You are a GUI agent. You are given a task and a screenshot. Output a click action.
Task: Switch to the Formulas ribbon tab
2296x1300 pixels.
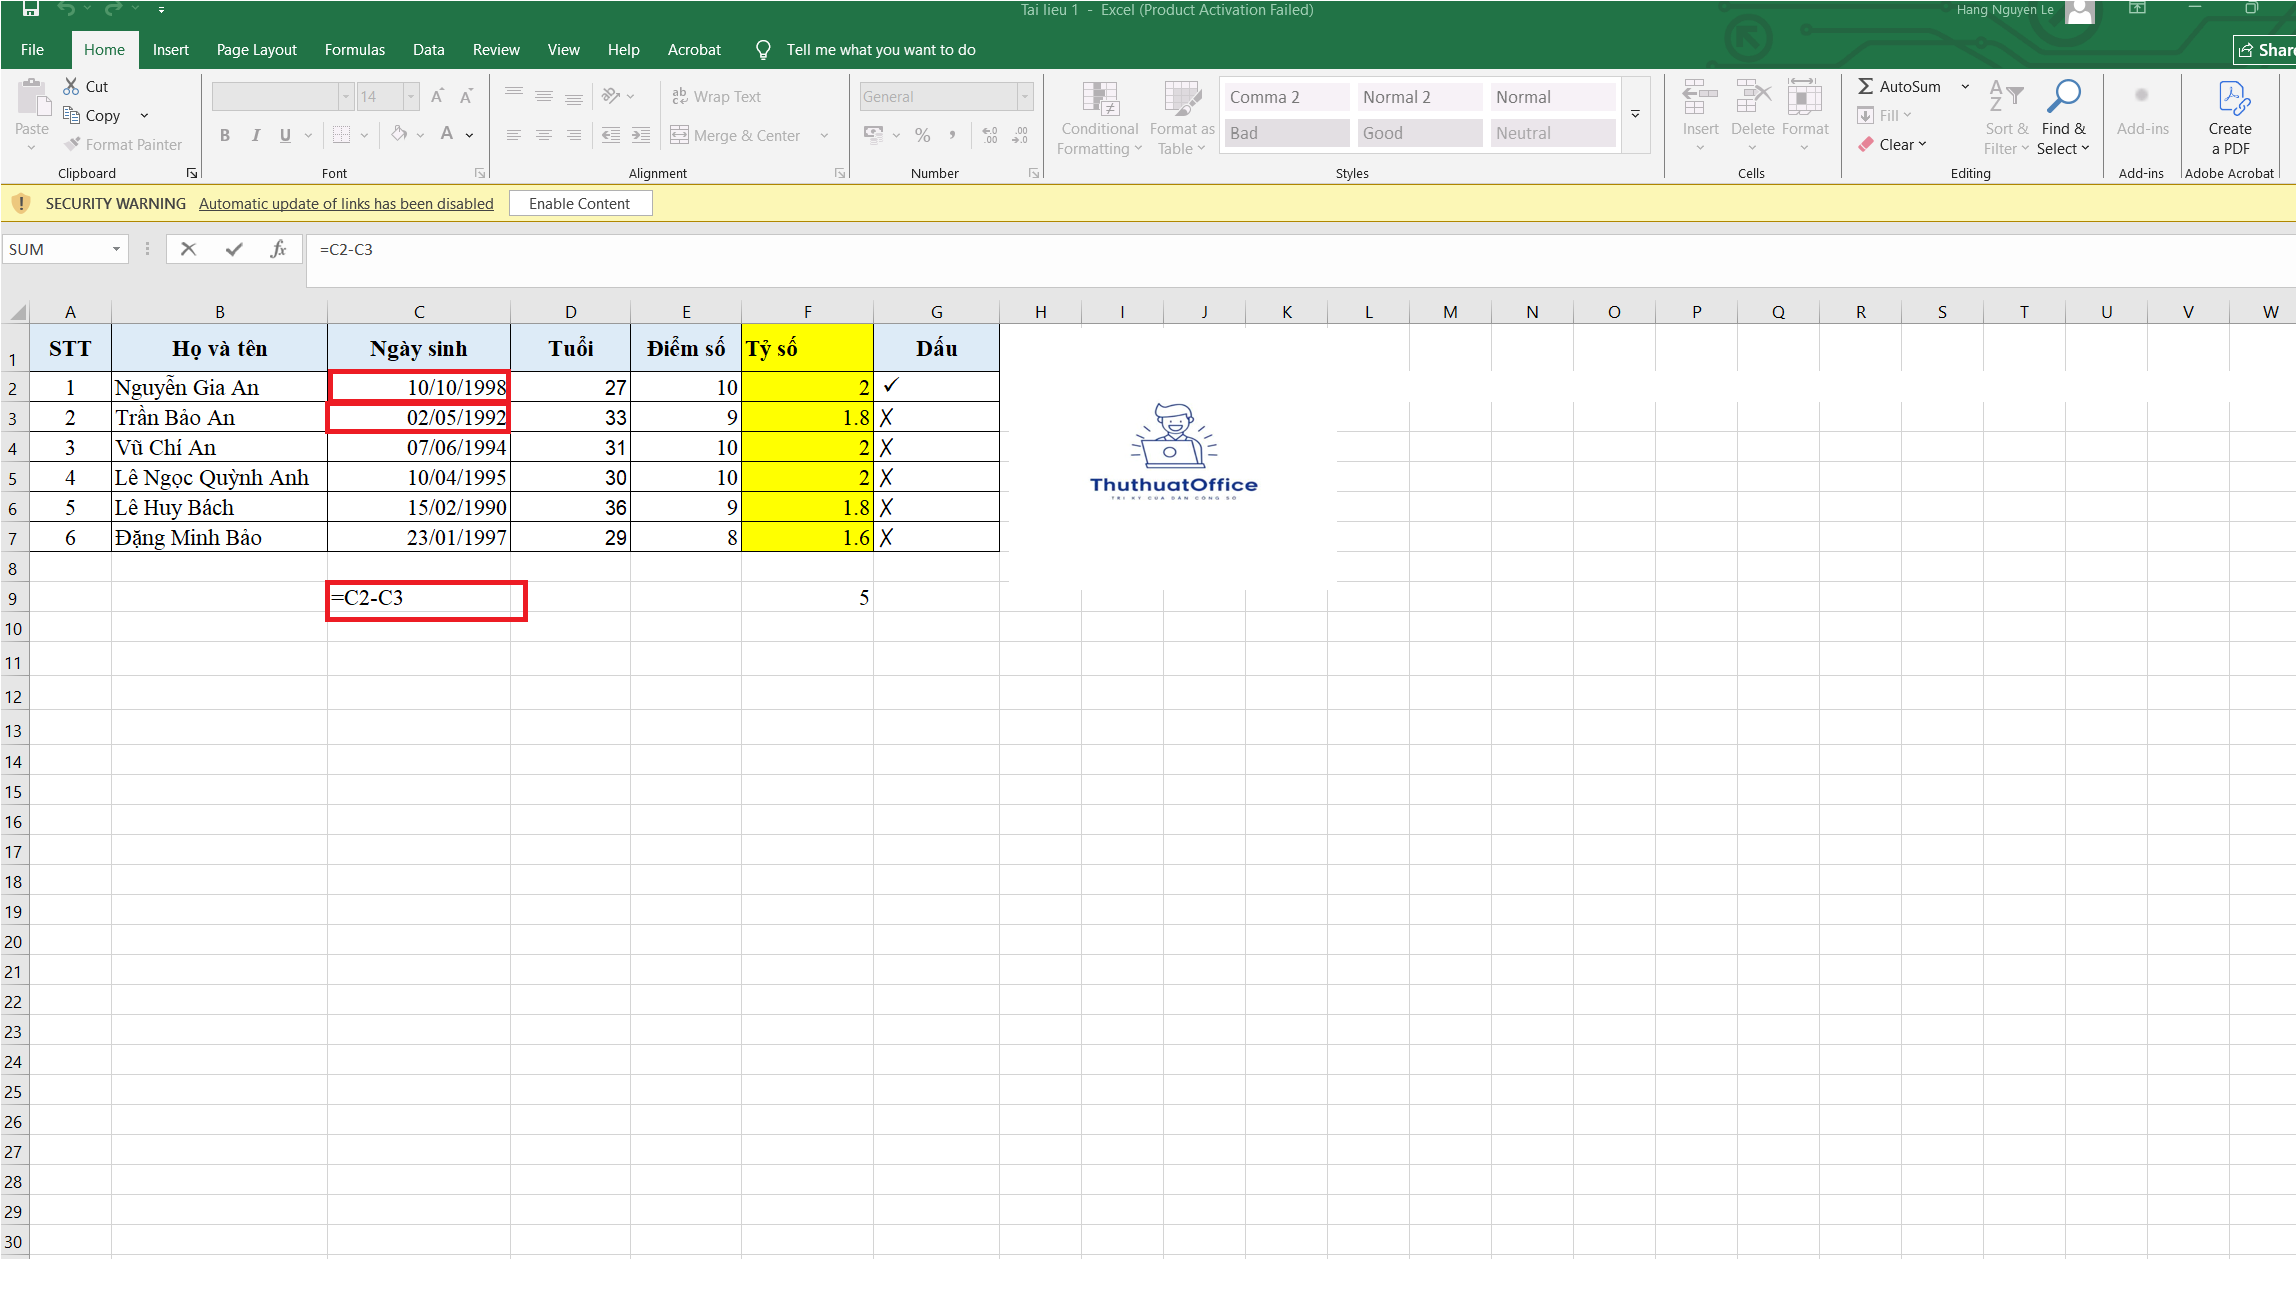pos(354,49)
